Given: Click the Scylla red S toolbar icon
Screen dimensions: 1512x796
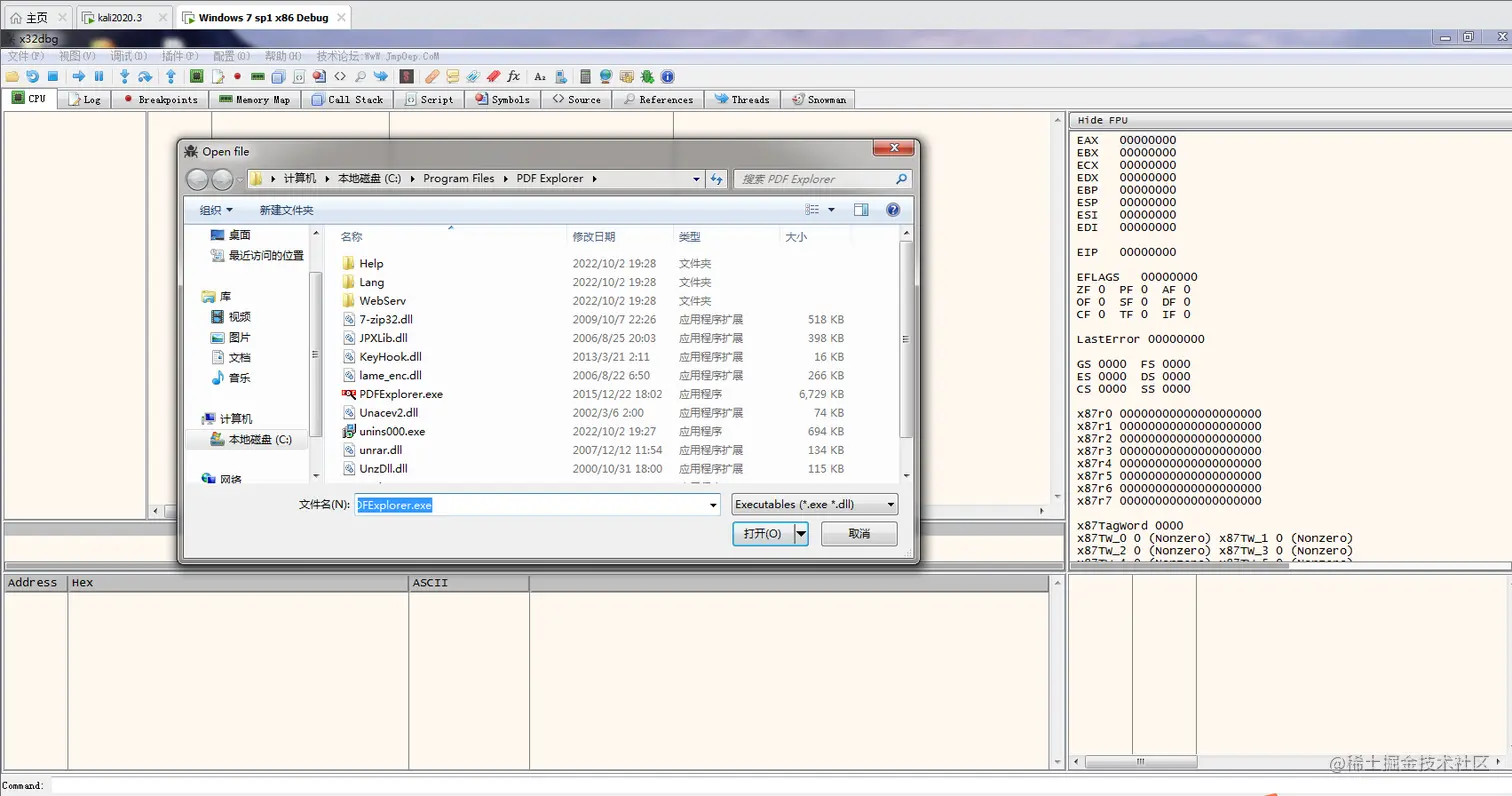Looking at the screenshot, I should (406, 76).
